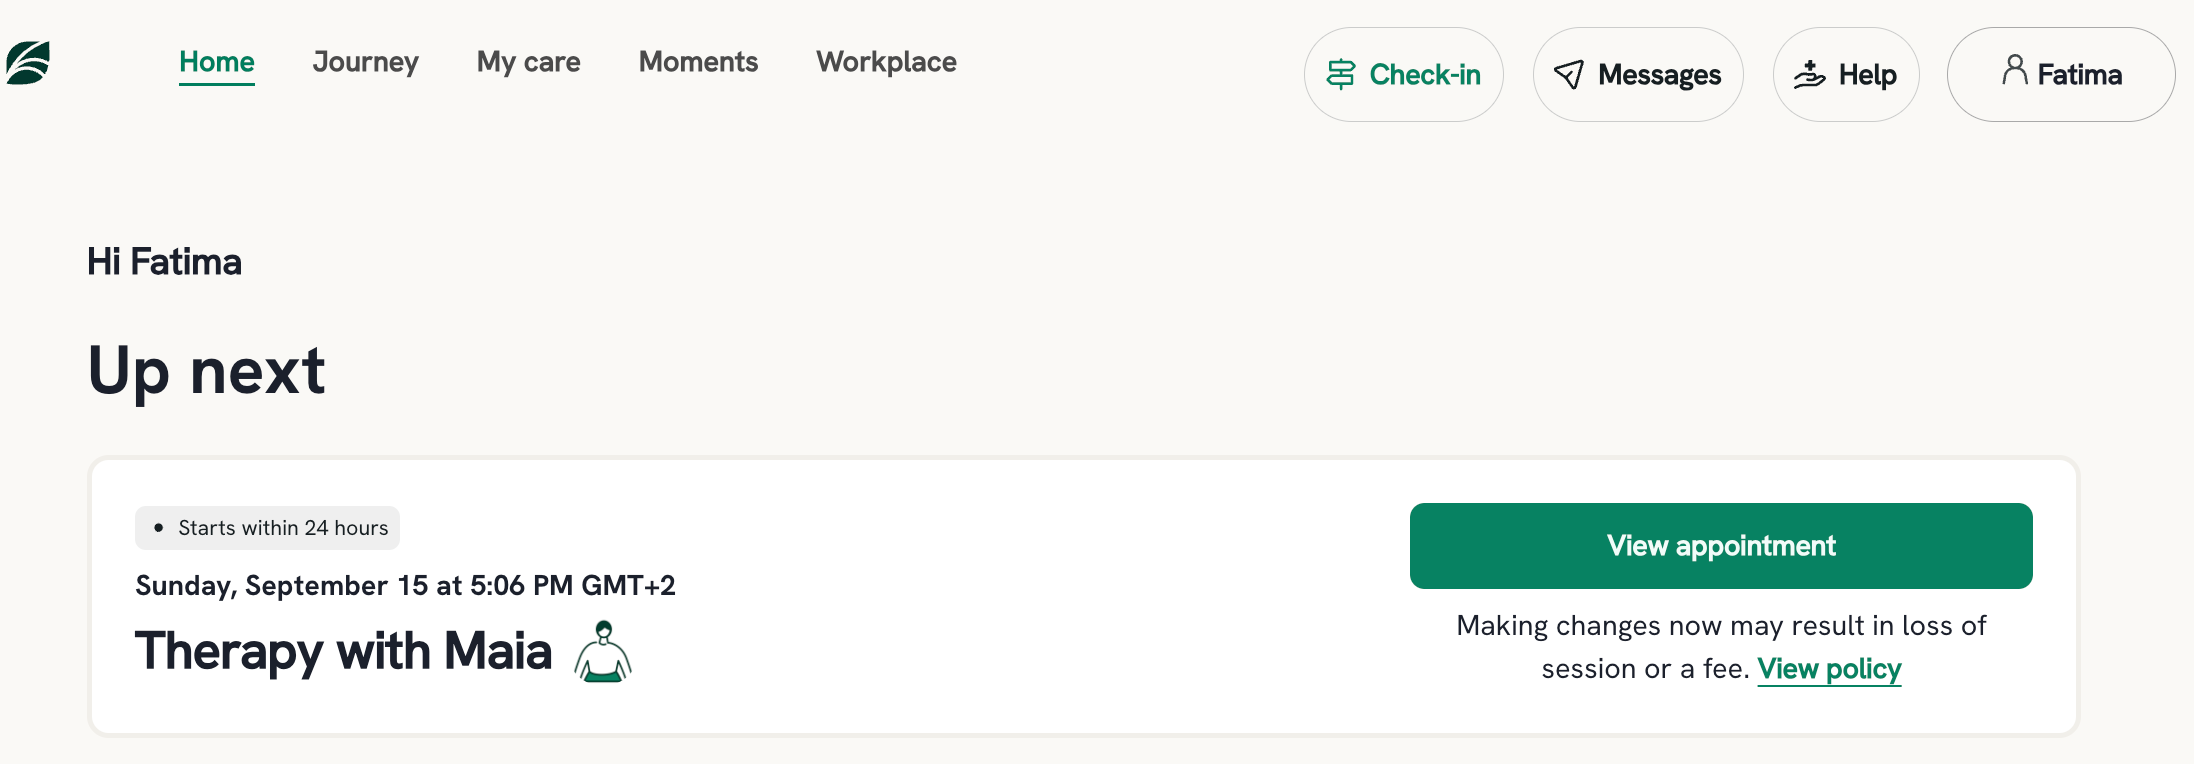Screen dimensions: 2194x764
Task: Click the person icon beside Fatima
Action: 2015,70
